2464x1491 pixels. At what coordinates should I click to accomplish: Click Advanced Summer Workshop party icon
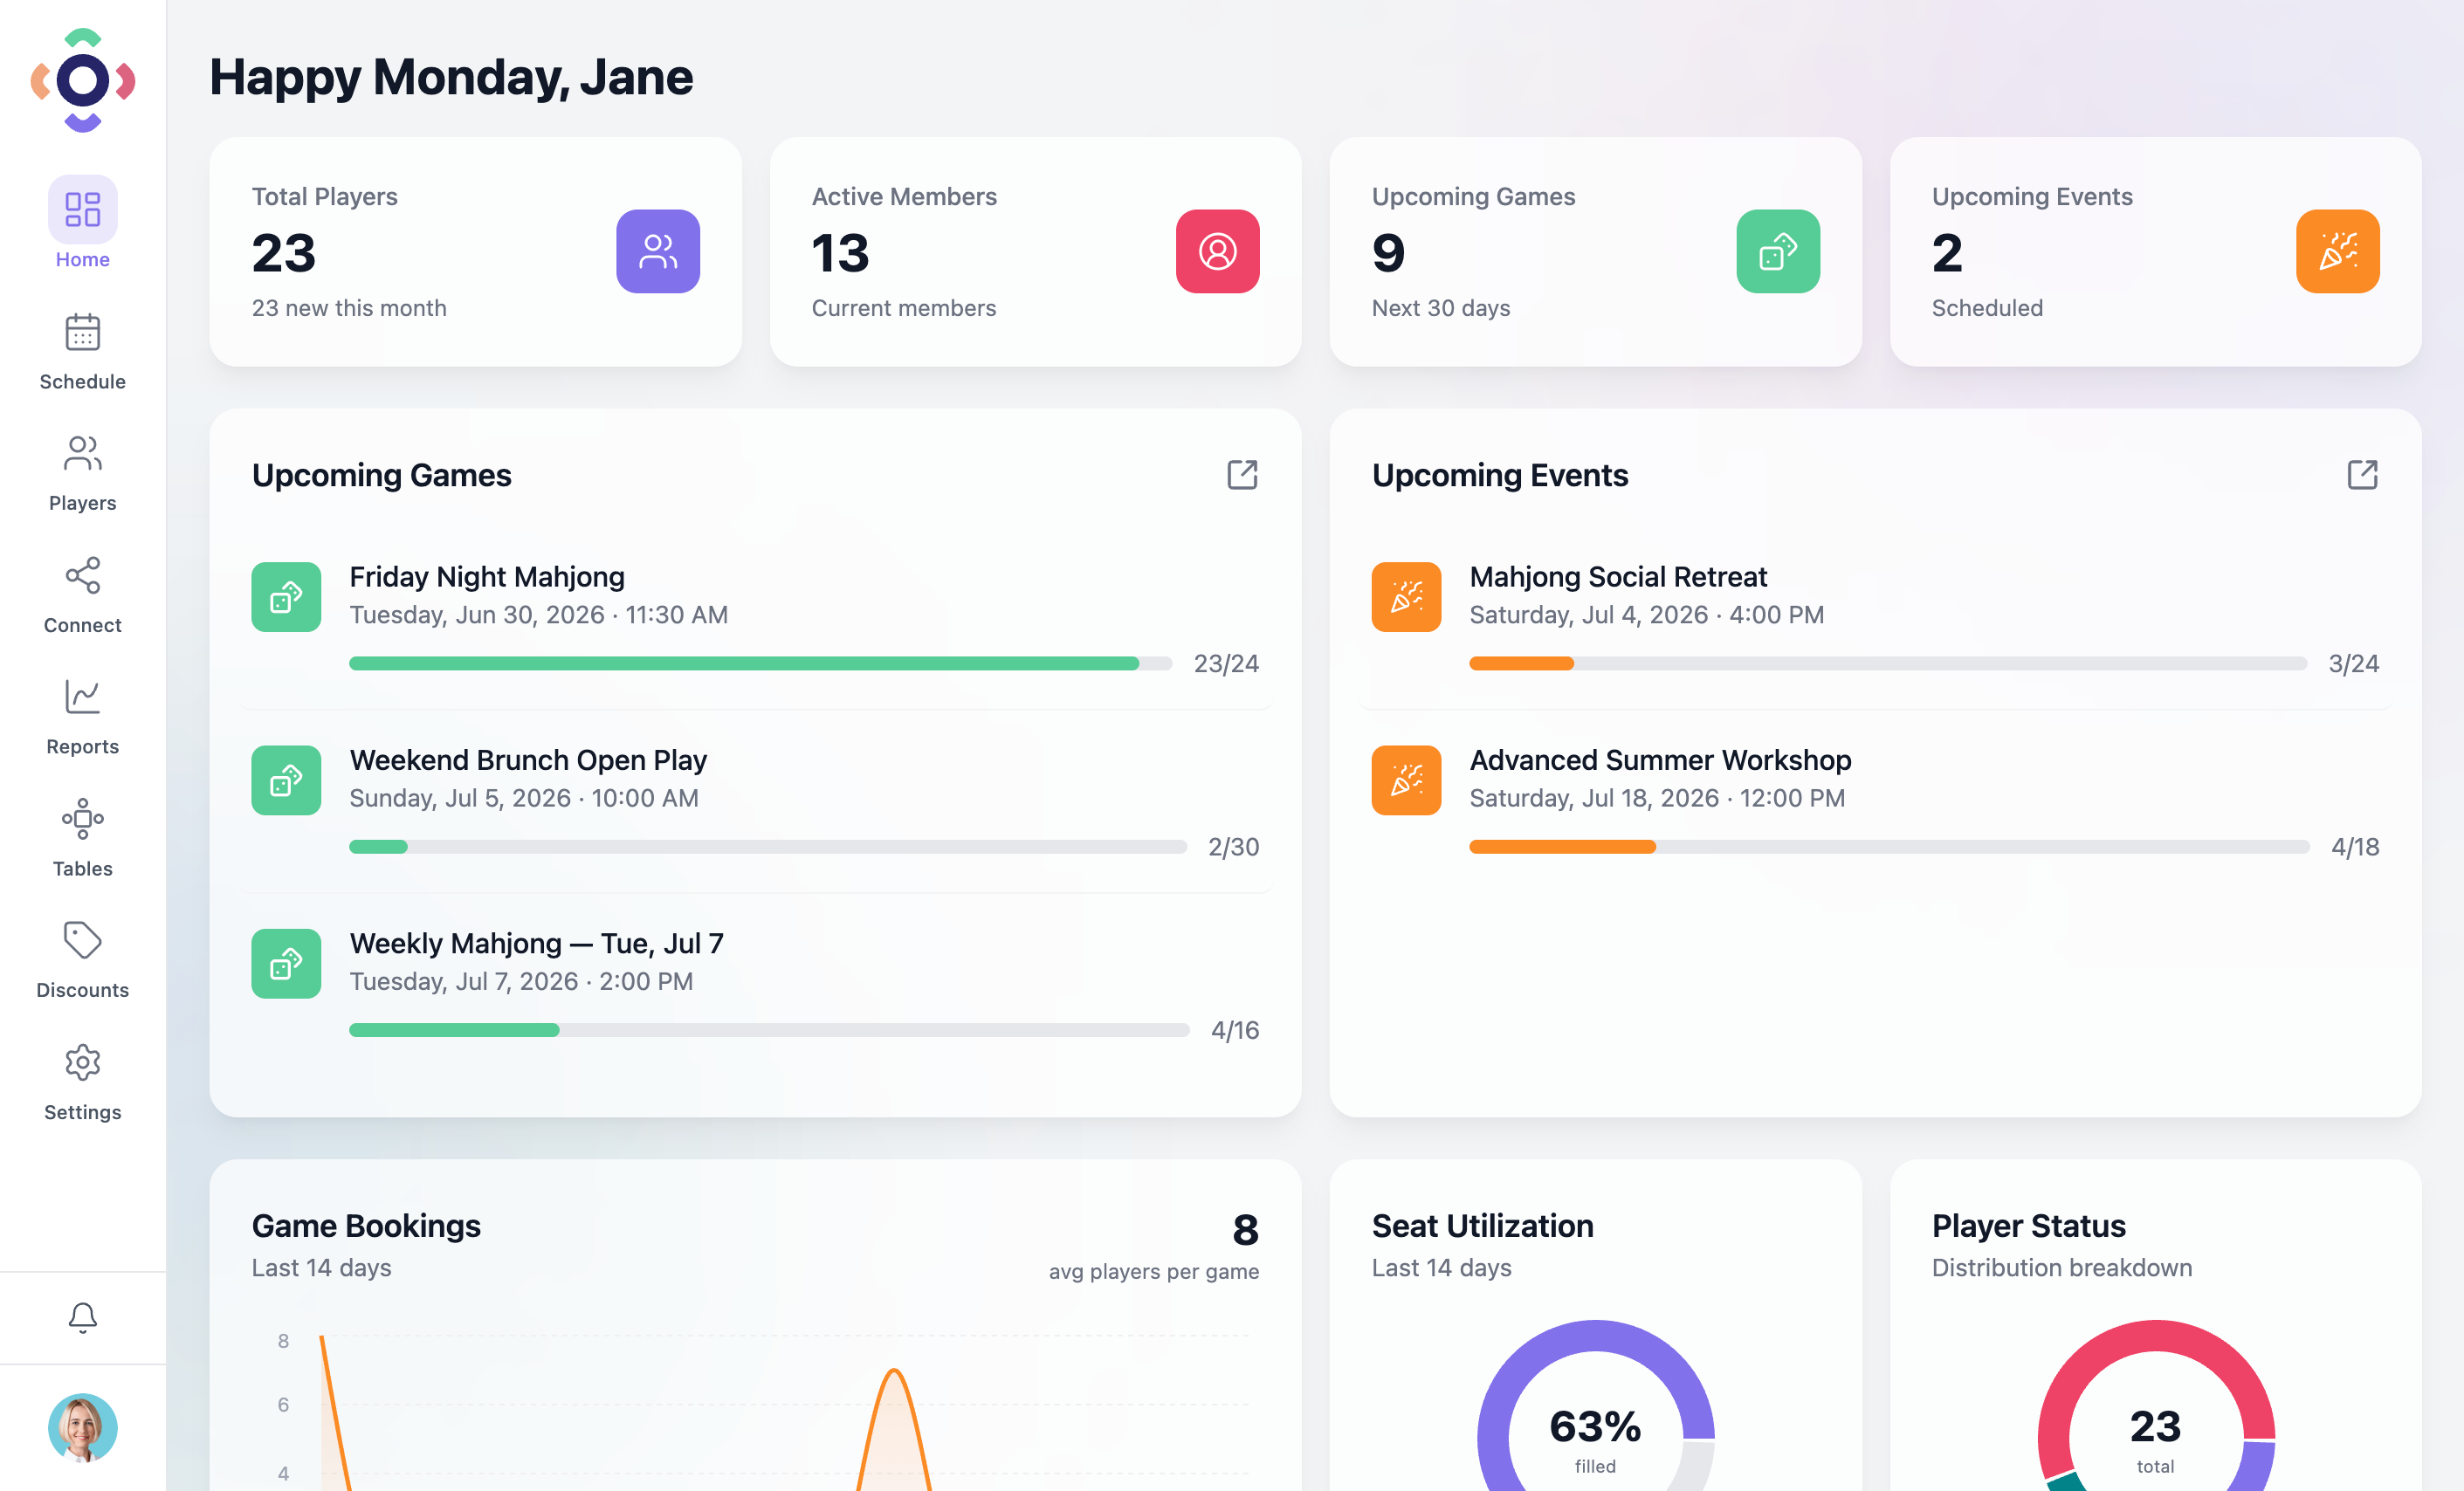(1406, 780)
